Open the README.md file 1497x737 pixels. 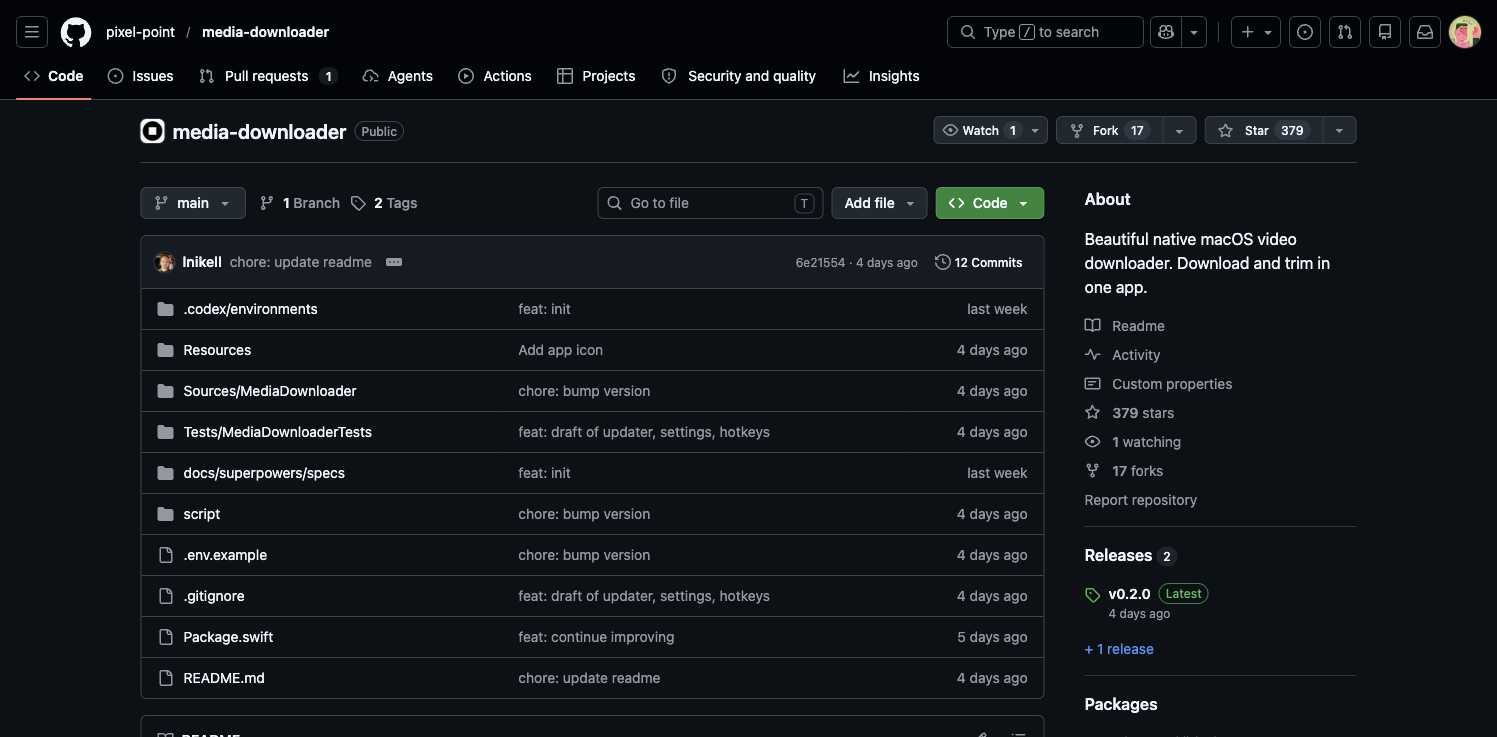point(224,678)
